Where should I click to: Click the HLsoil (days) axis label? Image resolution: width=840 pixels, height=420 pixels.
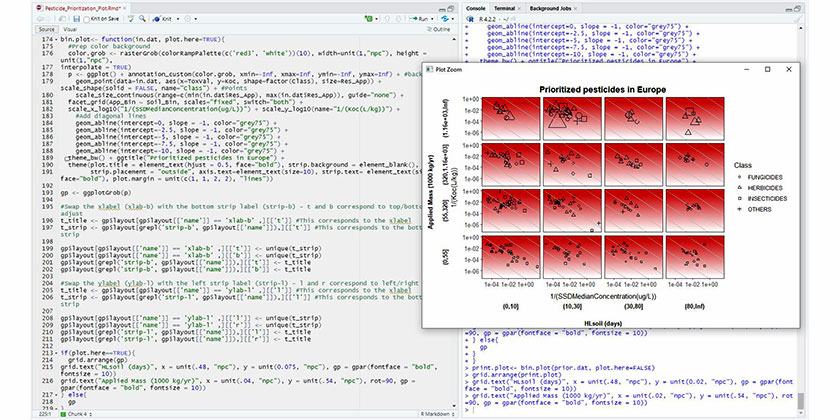(x=603, y=323)
